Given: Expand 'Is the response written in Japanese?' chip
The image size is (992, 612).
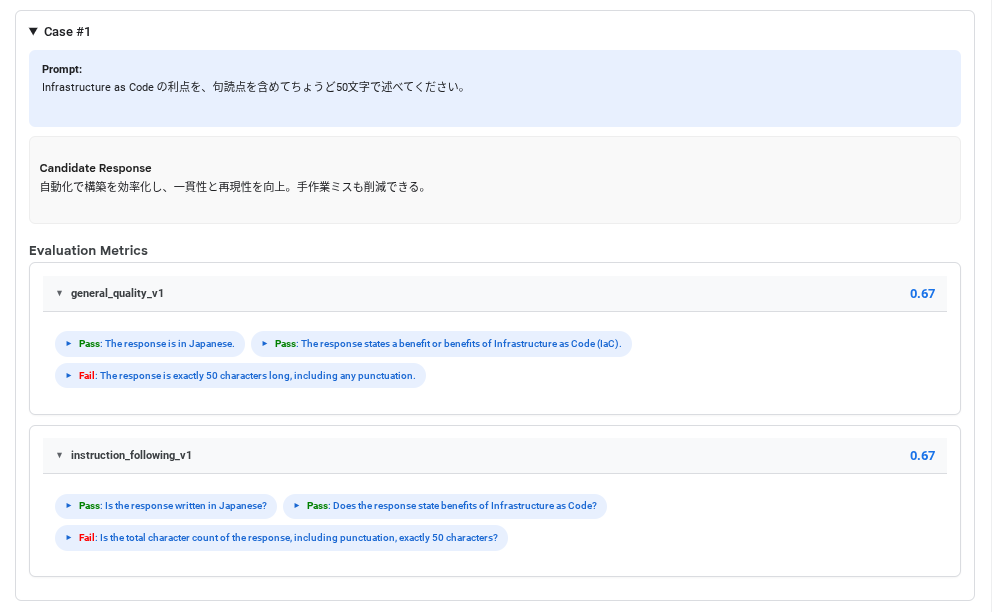Looking at the screenshot, I should tap(166, 506).
